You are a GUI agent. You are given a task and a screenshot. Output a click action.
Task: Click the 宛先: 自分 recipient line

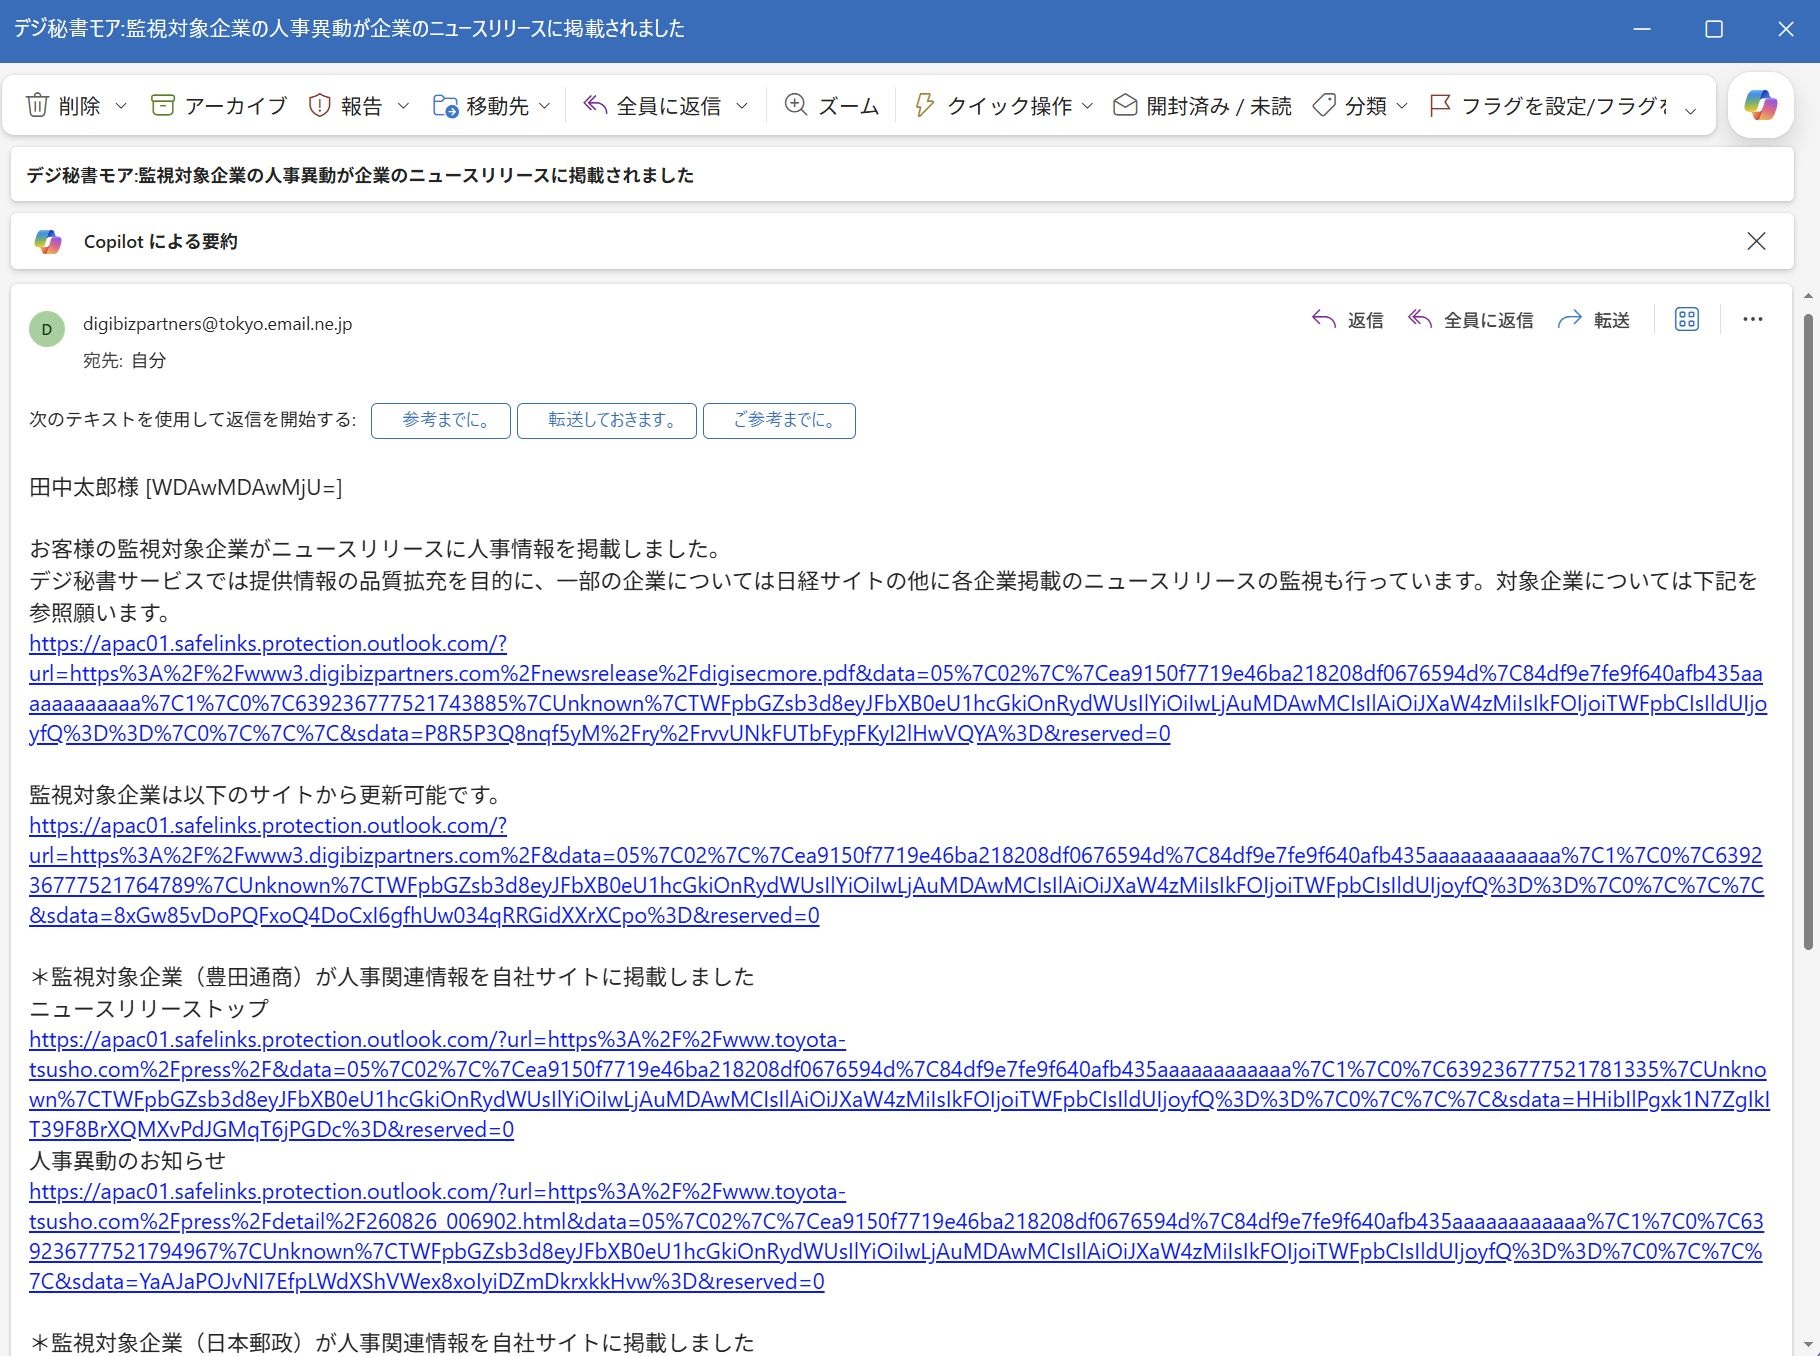(124, 360)
